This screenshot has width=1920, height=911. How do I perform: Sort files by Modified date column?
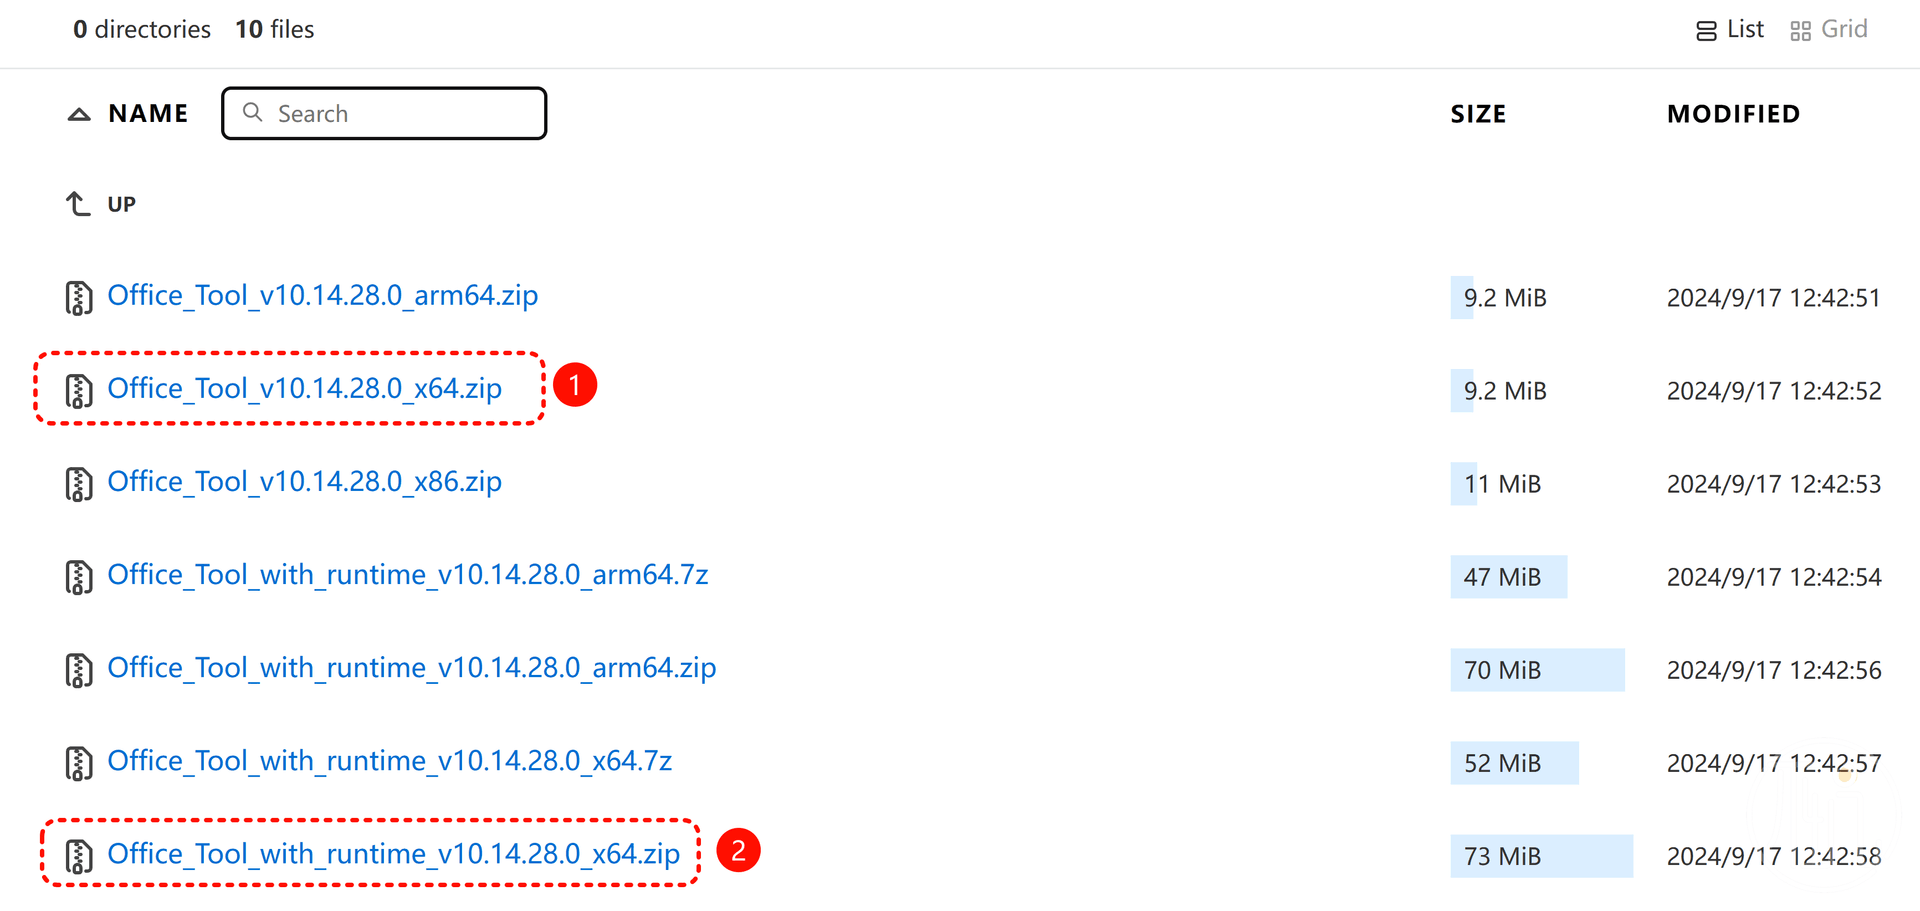tap(1733, 114)
